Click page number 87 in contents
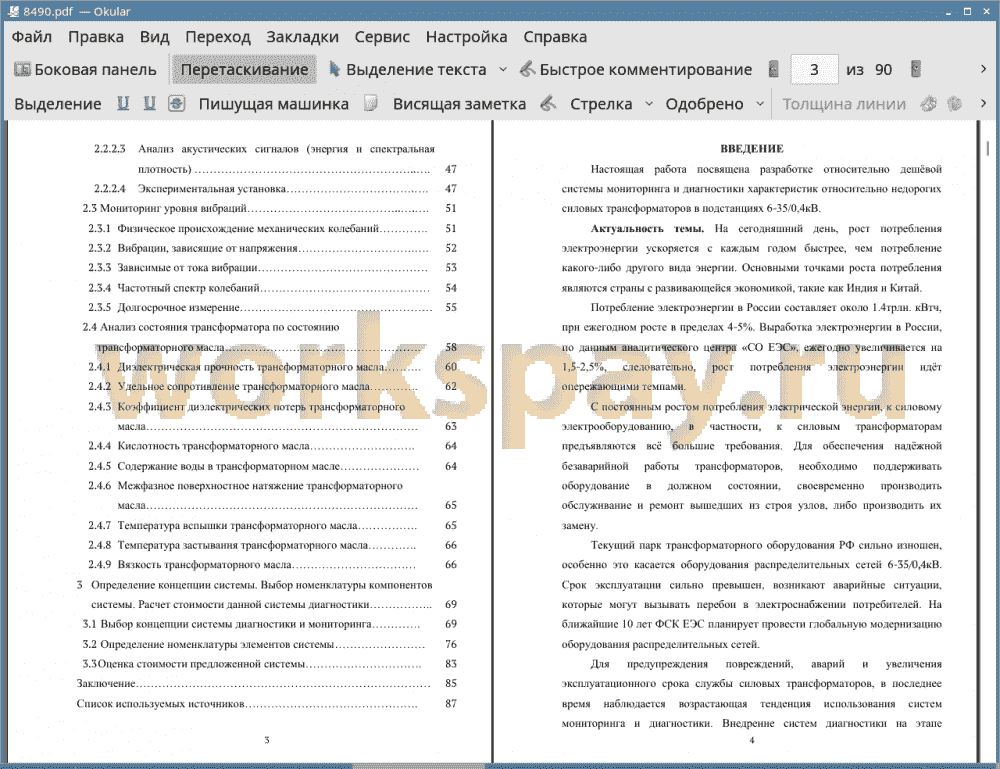 451,703
